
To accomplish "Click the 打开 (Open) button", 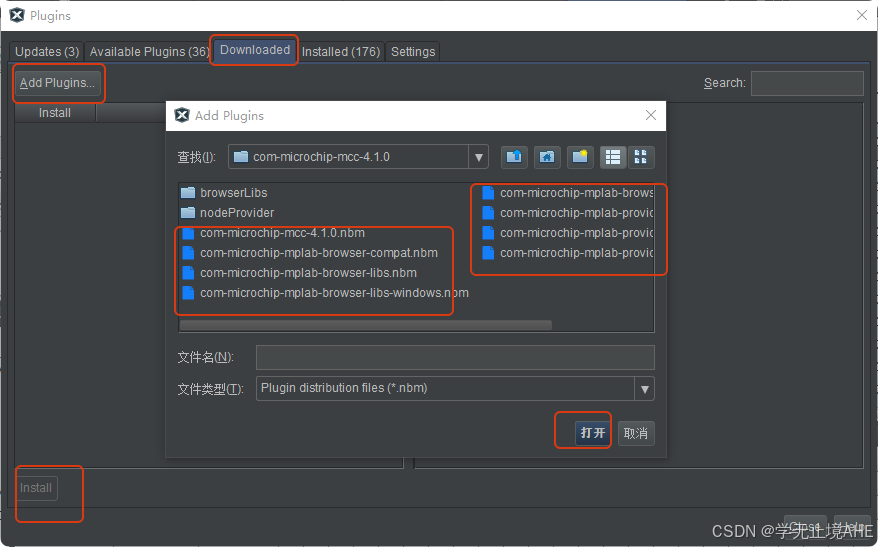I will pyautogui.click(x=592, y=433).
